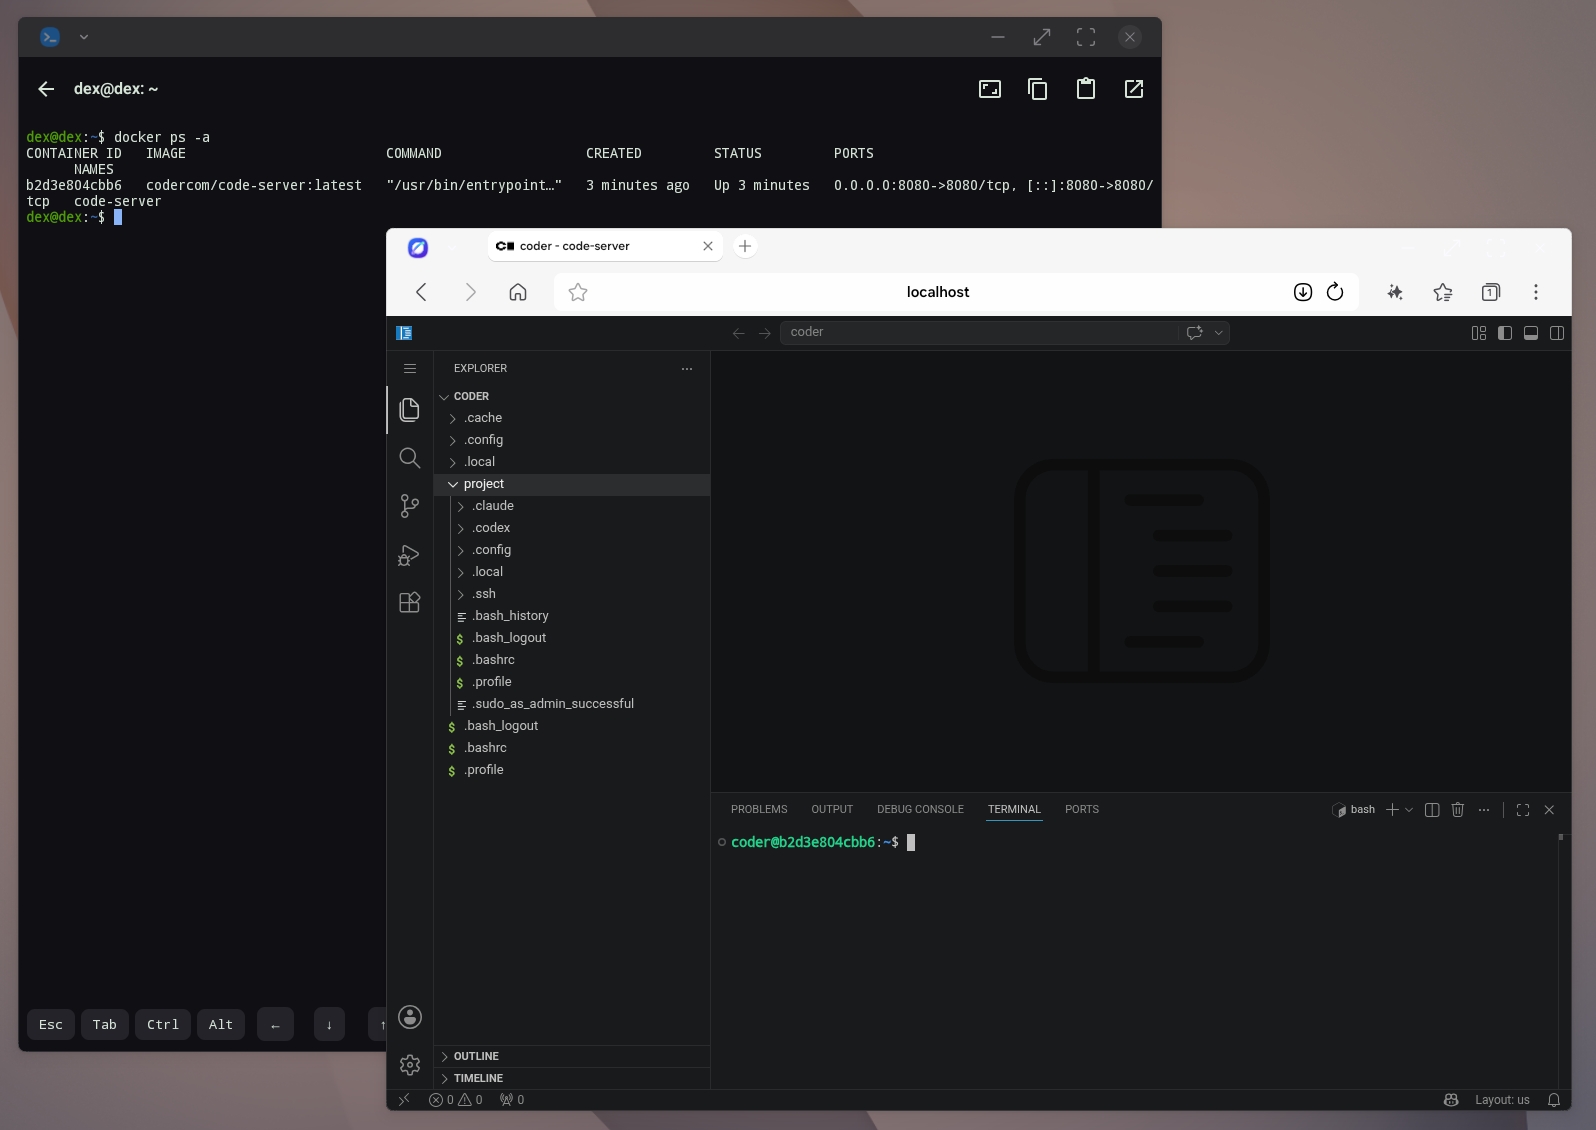Image resolution: width=1596 pixels, height=1130 pixels.
Task: Open the notifications bell in the status bar
Action: [1554, 1100]
